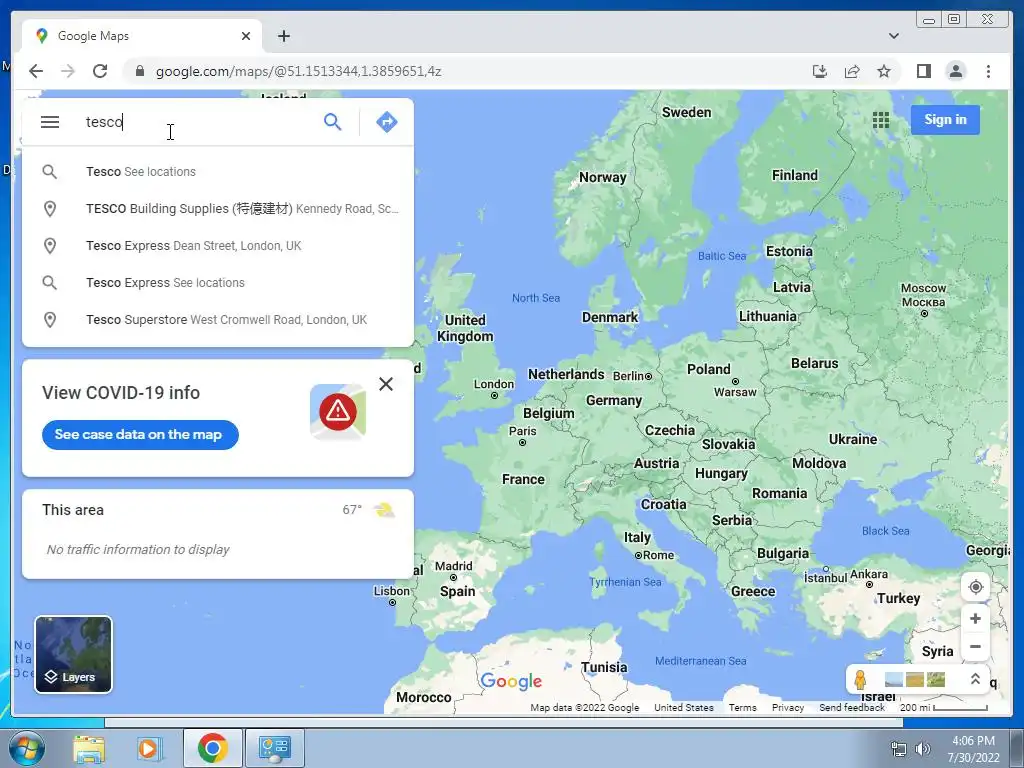Image resolution: width=1024 pixels, height=768 pixels.
Task: Click the network tray icon
Action: pyautogui.click(x=899, y=749)
